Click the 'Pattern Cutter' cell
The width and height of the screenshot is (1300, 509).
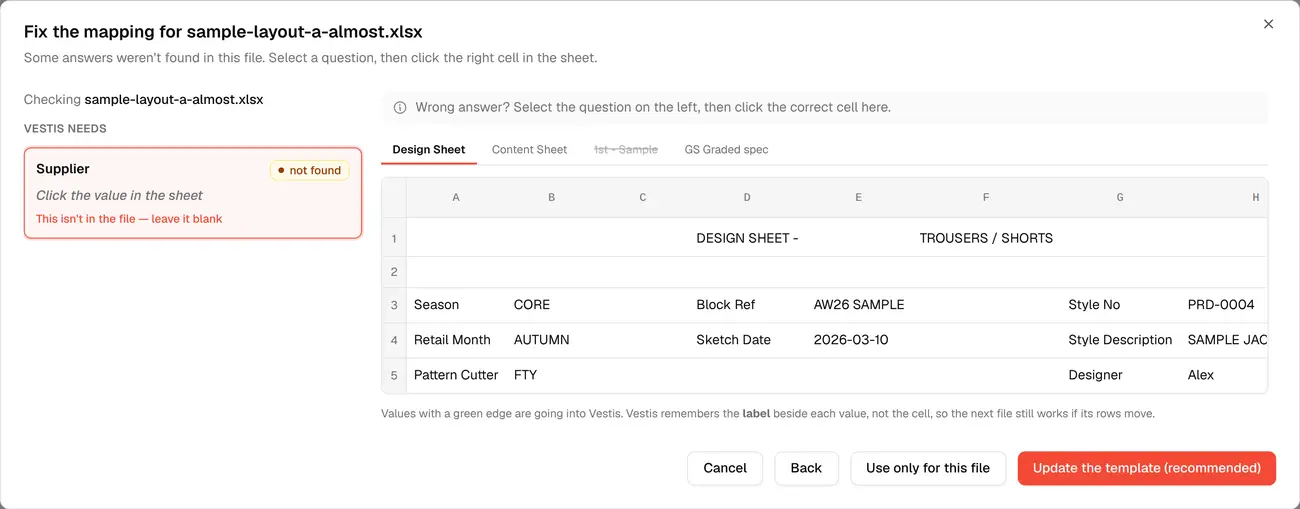click(456, 375)
